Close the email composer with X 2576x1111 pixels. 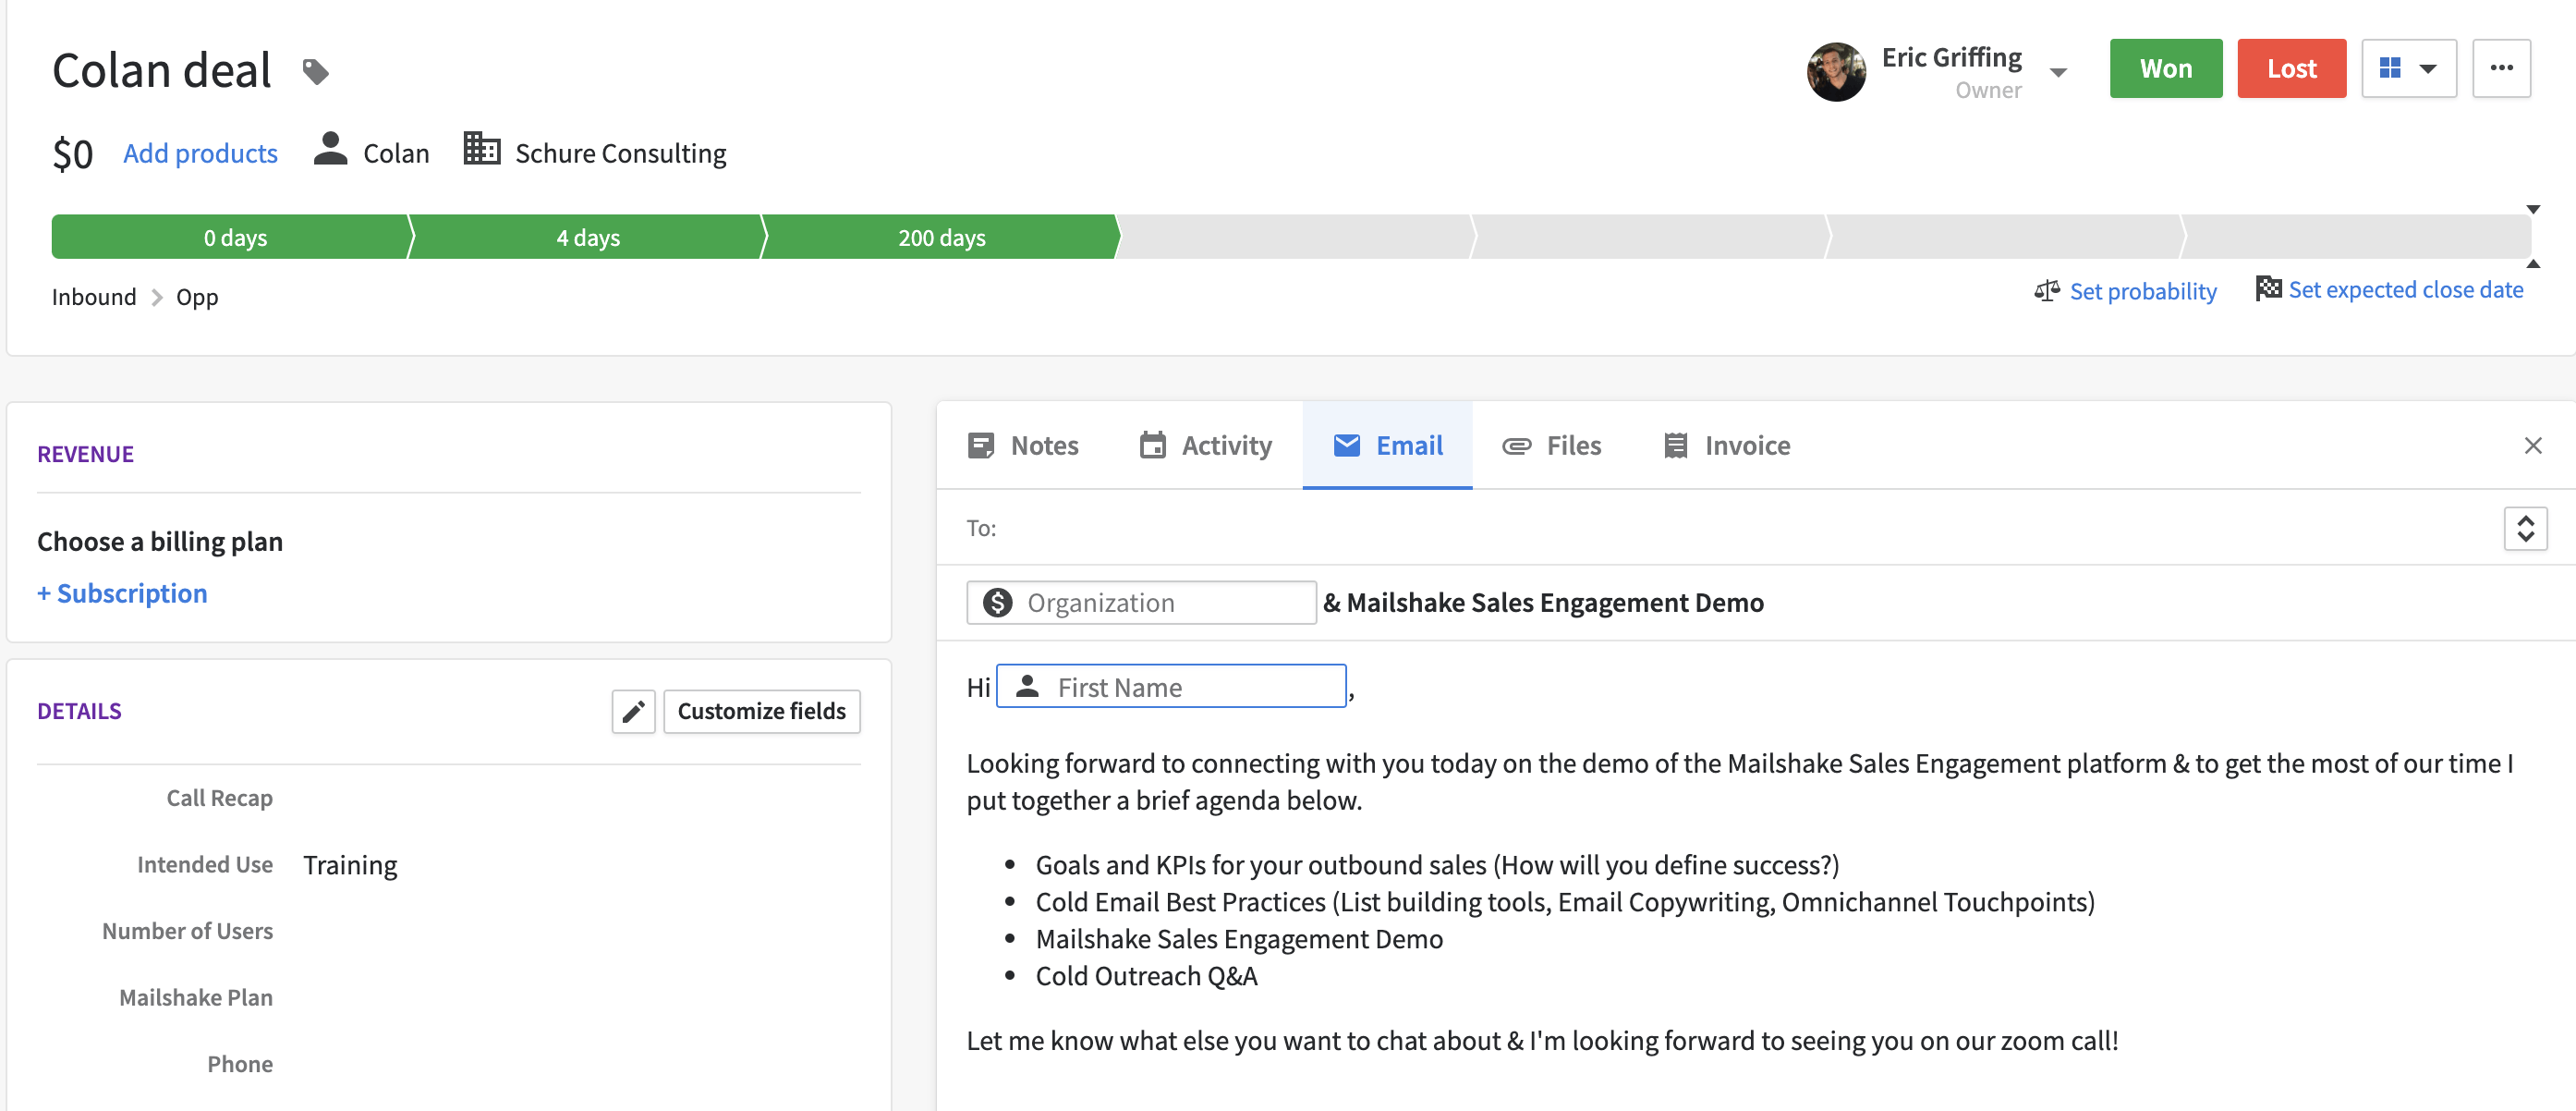(2532, 445)
